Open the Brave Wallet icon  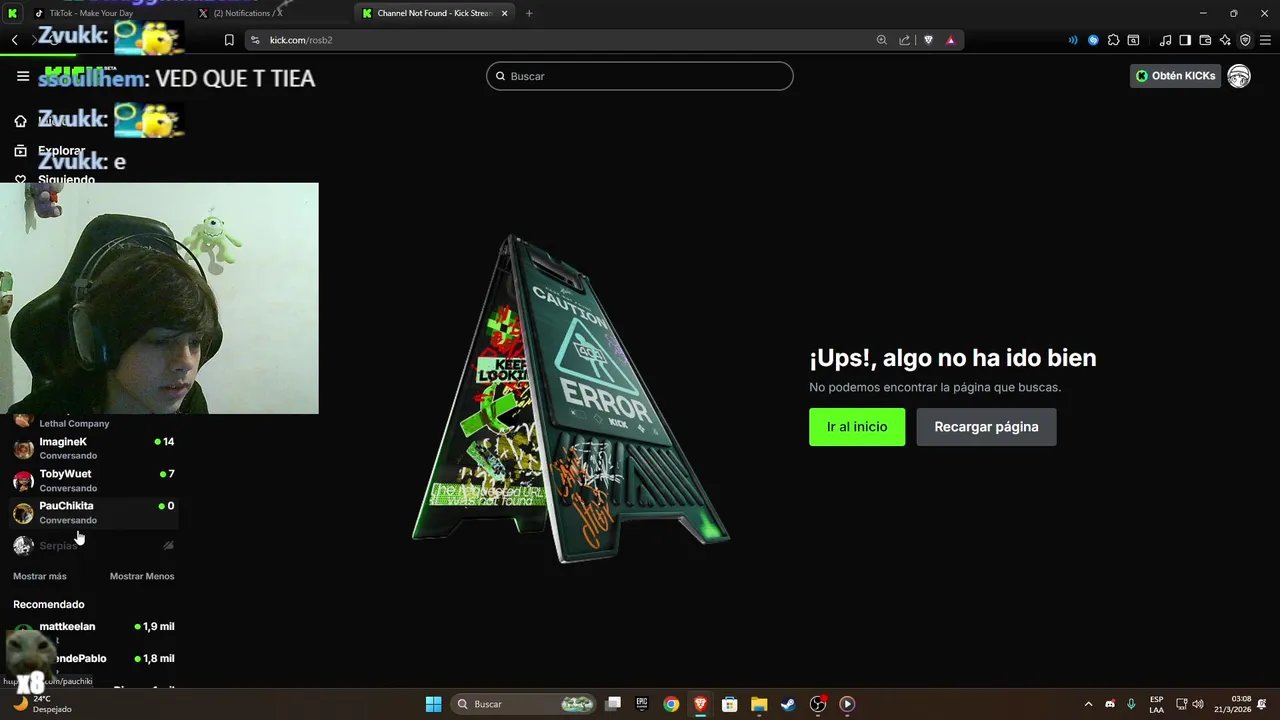point(1205,40)
